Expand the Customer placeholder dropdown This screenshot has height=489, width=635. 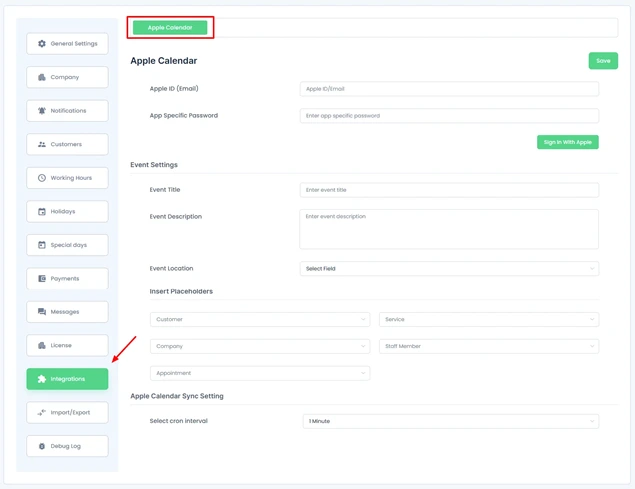(x=259, y=320)
